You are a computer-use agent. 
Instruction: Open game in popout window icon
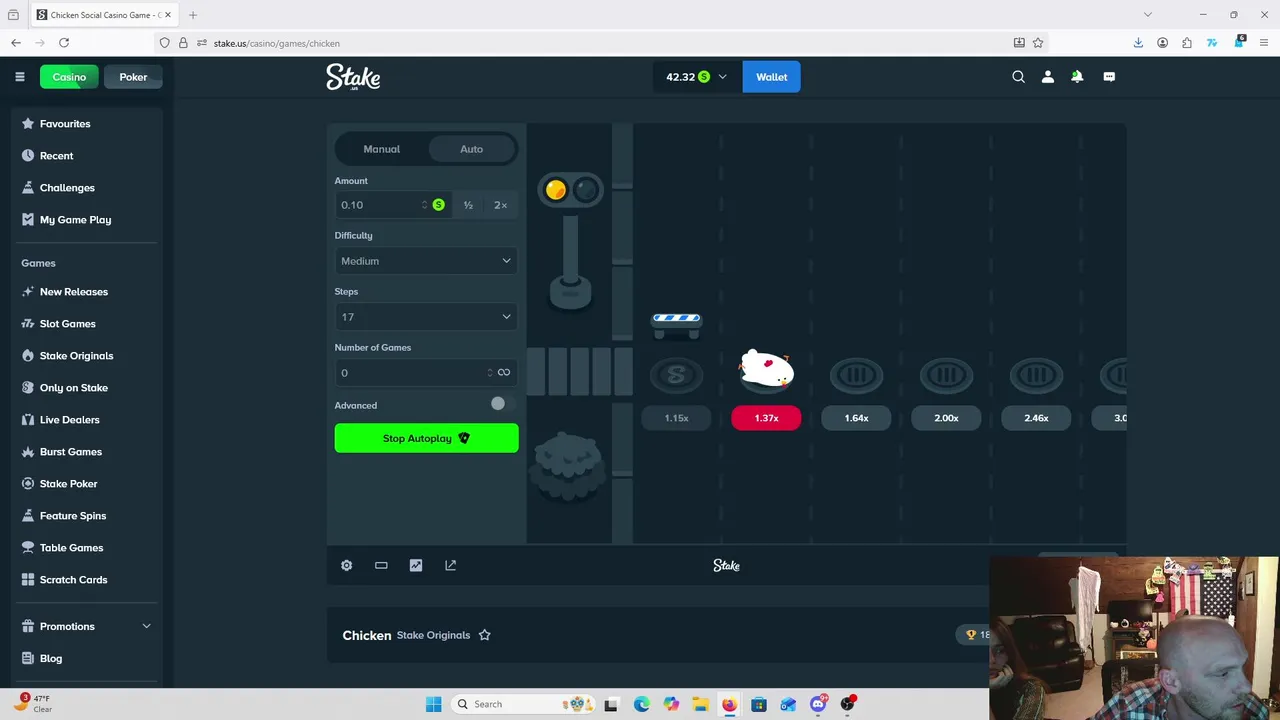(450, 565)
